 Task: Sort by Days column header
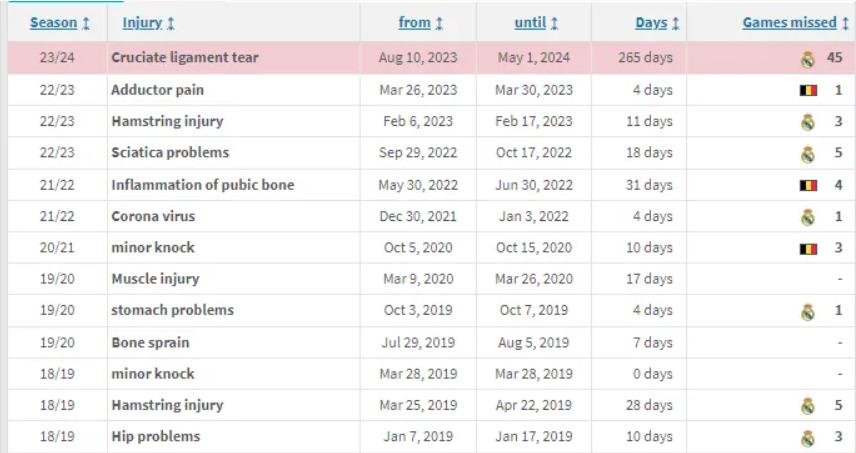pyautogui.click(x=651, y=23)
